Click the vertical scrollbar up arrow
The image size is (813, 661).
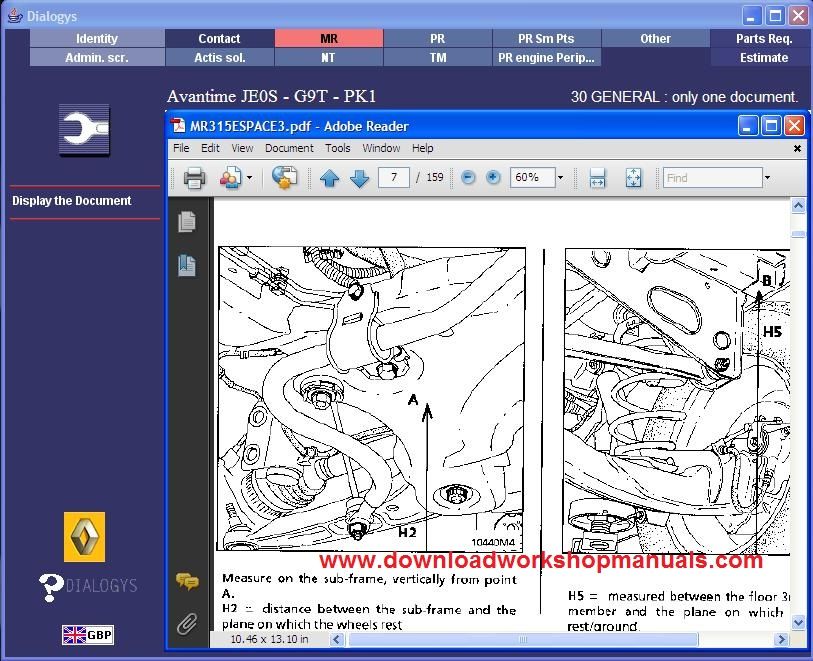[x=798, y=206]
